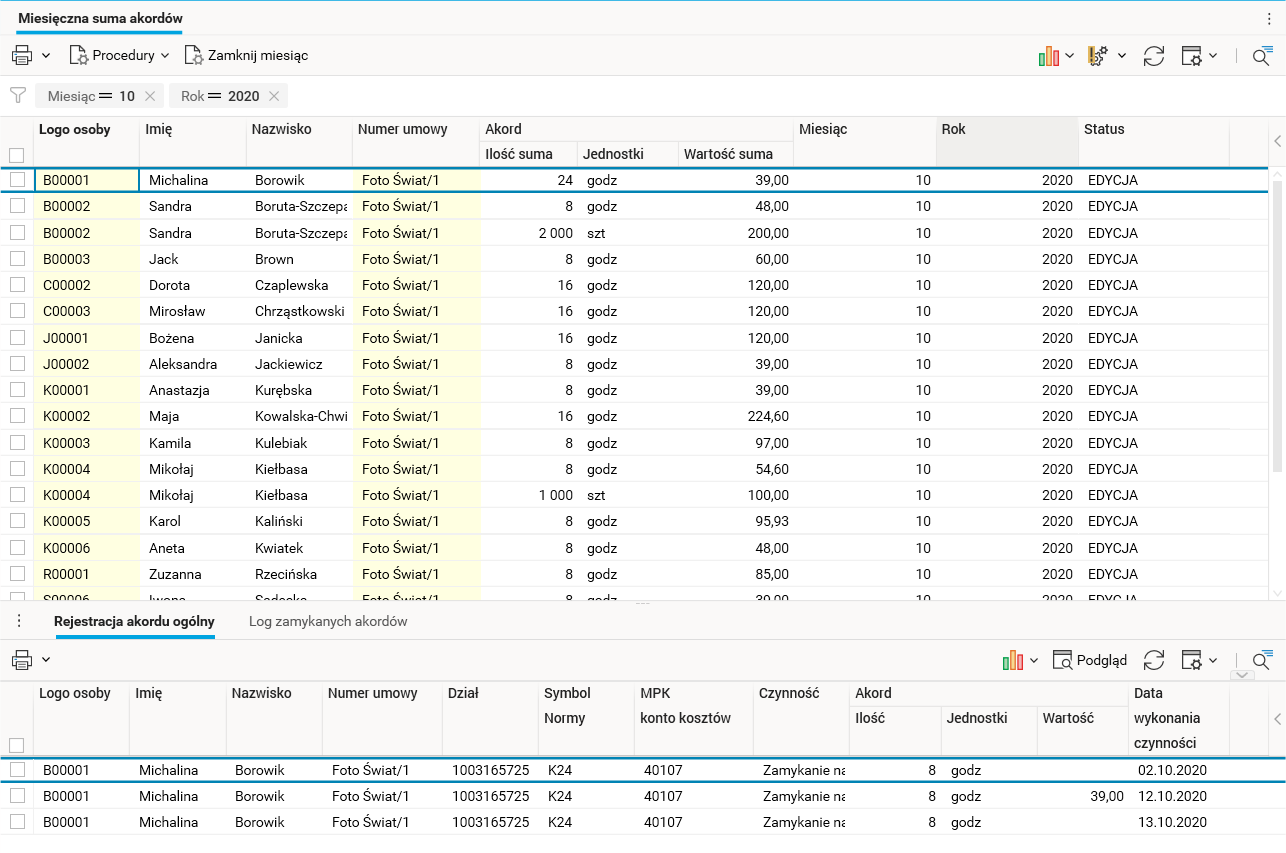
Task: Select all rows via upper header checkbox
Action: point(17,155)
